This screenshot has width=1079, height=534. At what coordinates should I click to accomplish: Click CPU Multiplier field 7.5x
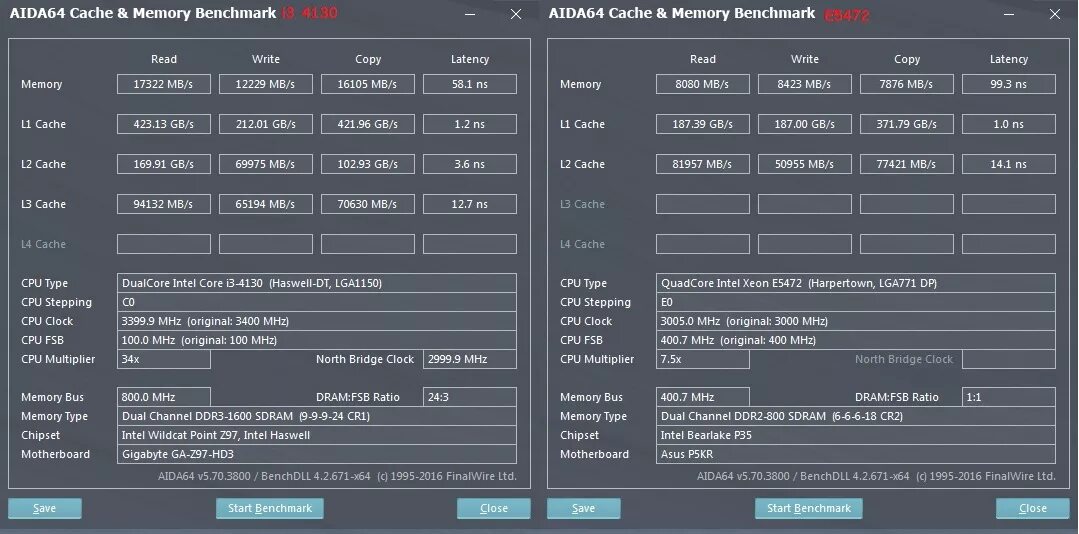click(x=703, y=359)
